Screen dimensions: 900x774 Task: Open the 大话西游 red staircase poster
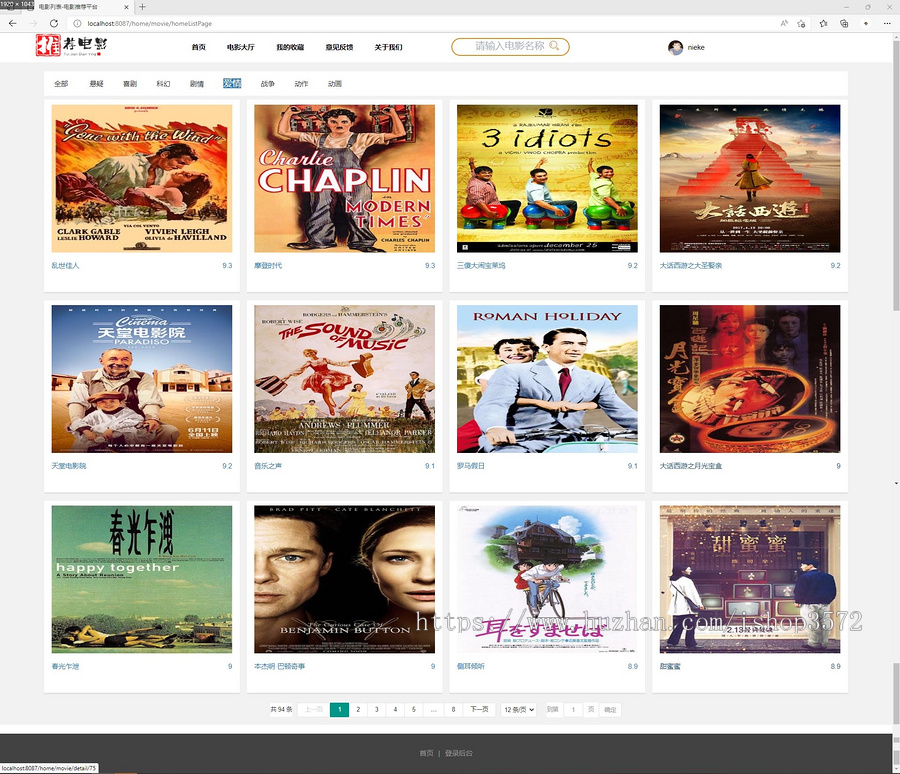(750, 179)
